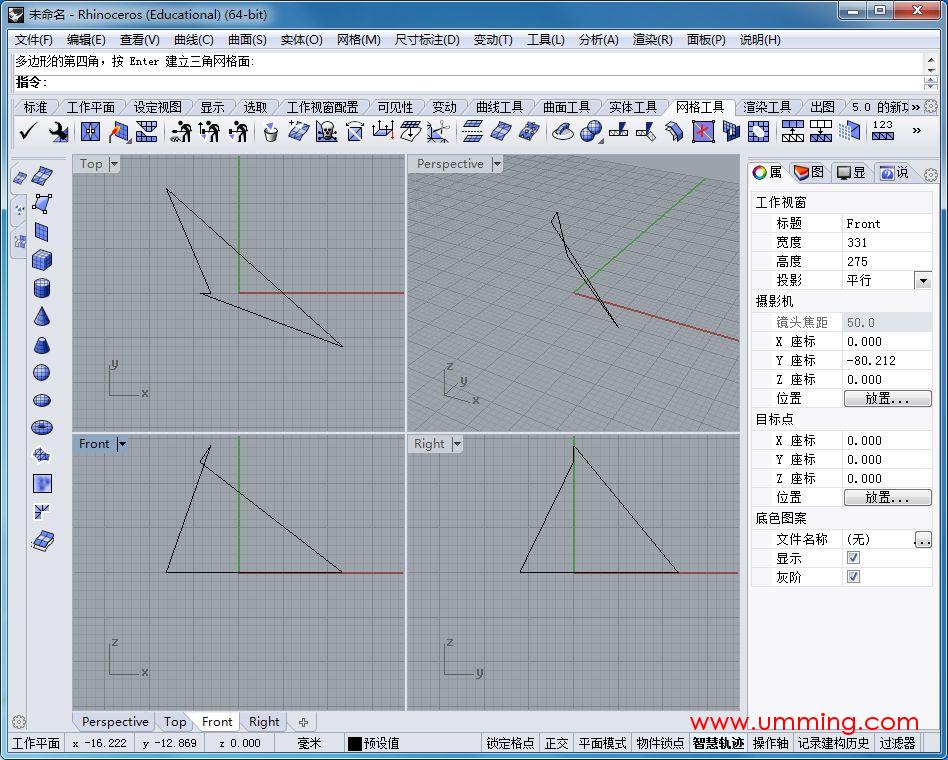This screenshot has height=760, width=948.
Task: Click the bucket Fill Mesh Holes icon
Action: (x=271, y=131)
